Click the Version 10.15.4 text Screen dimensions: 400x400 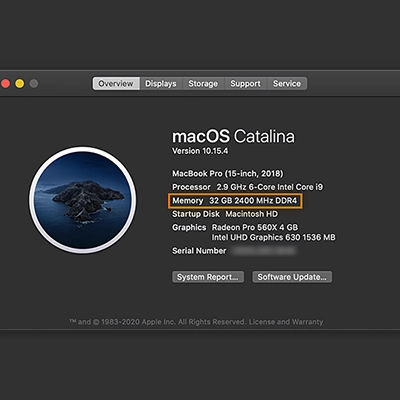click(200, 151)
